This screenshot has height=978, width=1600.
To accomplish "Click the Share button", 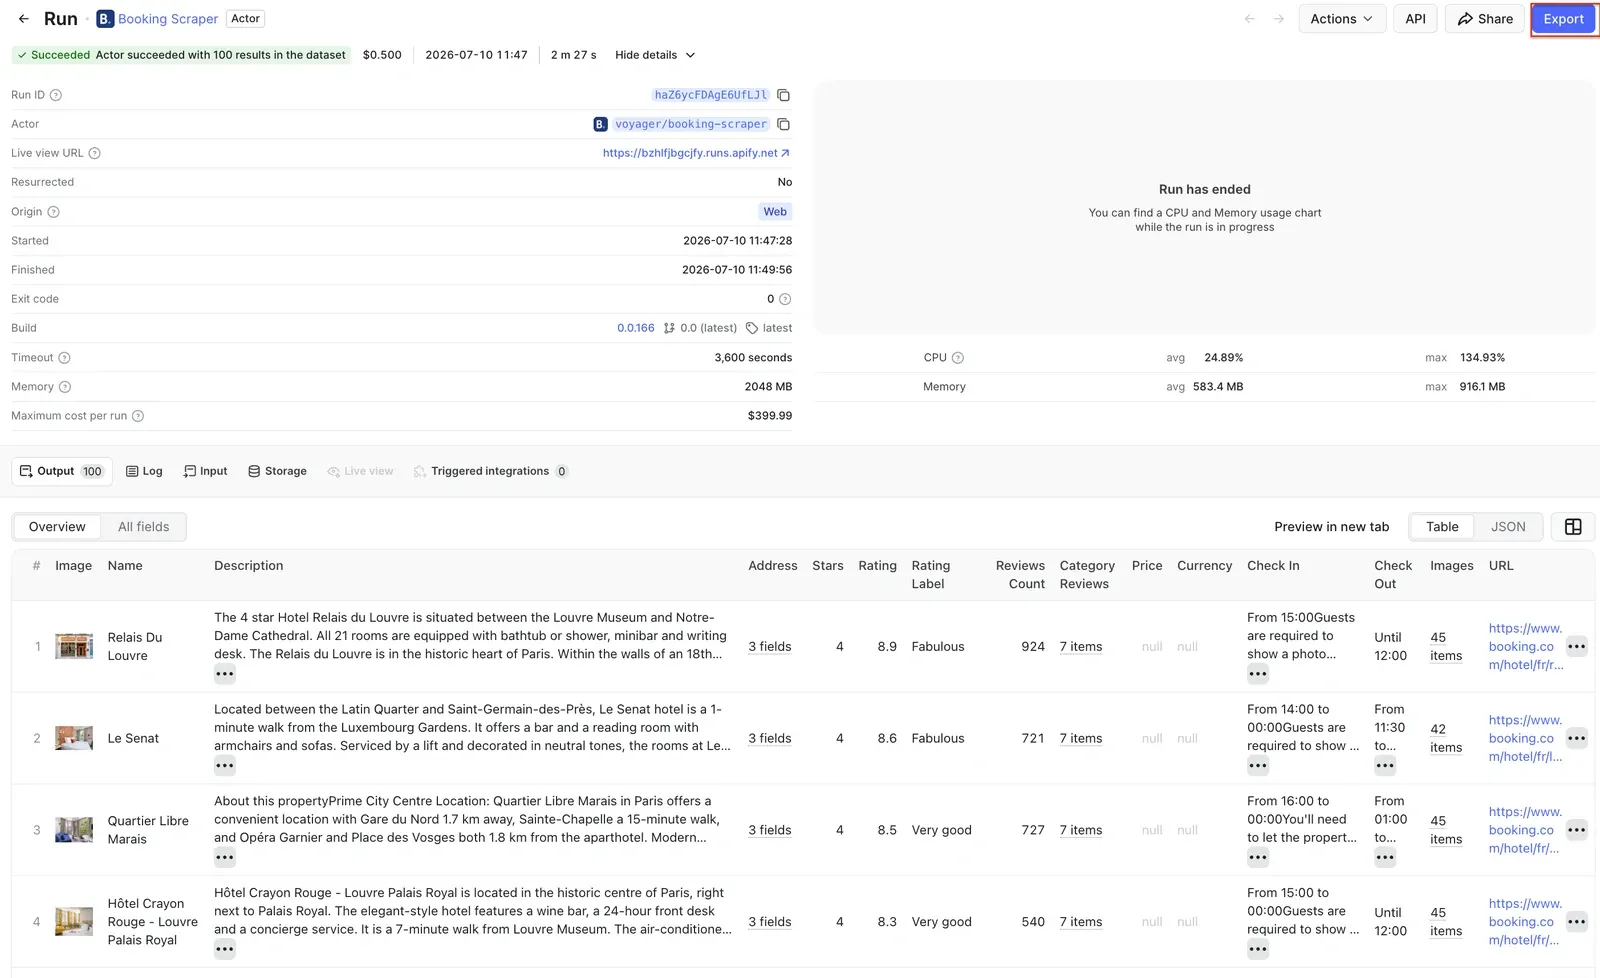I will pyautogui.click(x=1485, y=19).
